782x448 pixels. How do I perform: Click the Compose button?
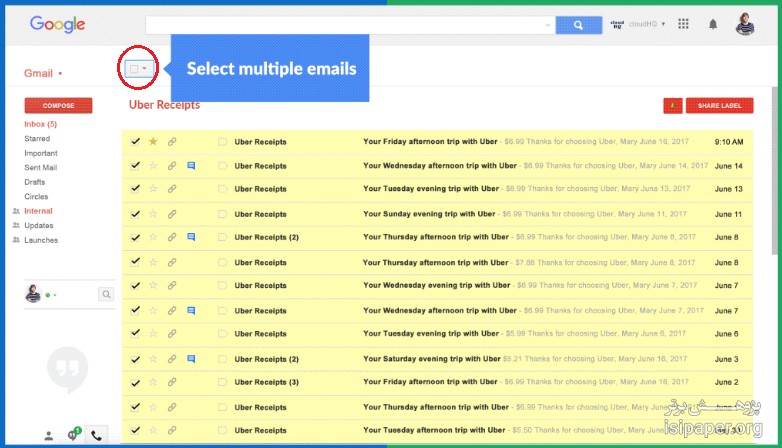tap(58, 105)
